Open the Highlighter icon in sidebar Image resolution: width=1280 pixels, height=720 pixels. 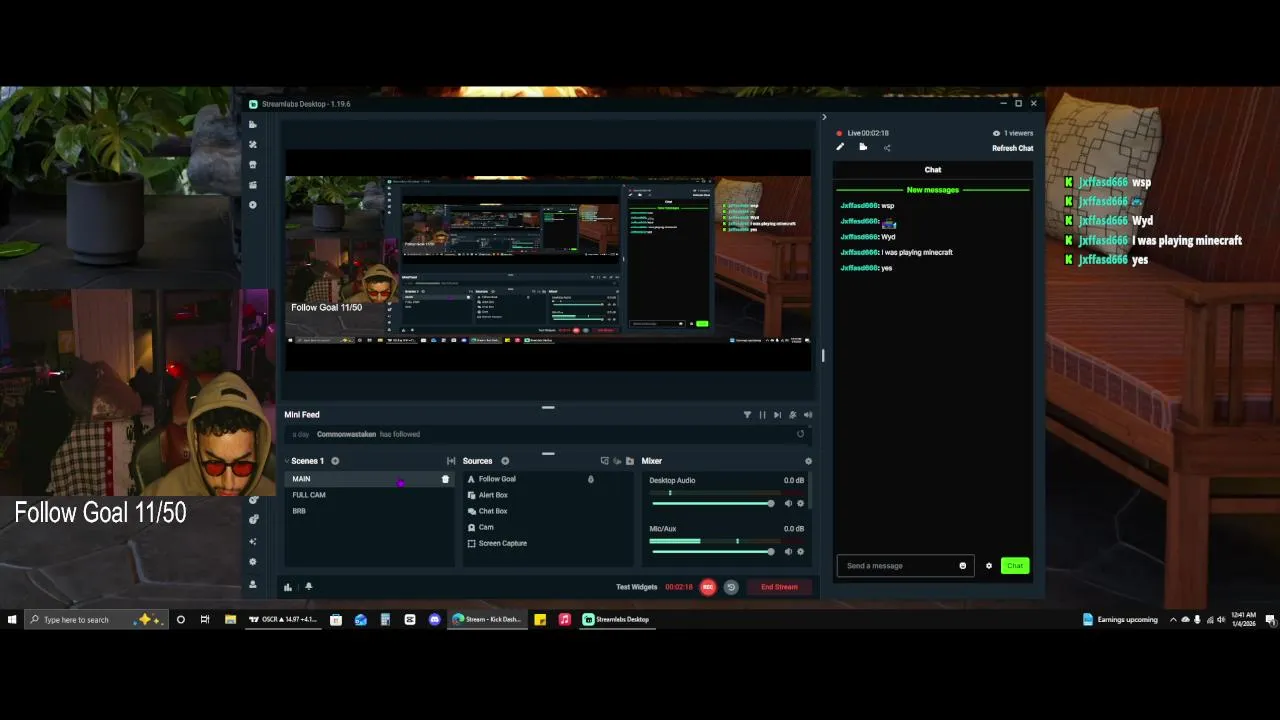point(253,185)
